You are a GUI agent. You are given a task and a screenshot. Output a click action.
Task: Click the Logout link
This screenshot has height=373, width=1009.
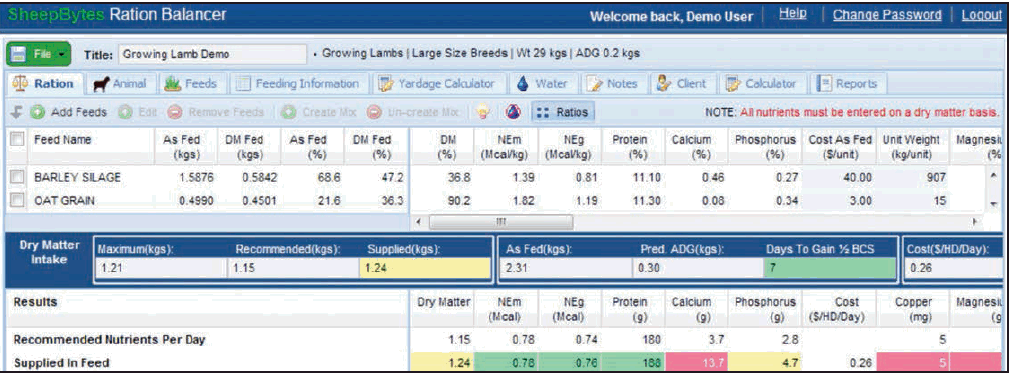(x=981, y=14)
